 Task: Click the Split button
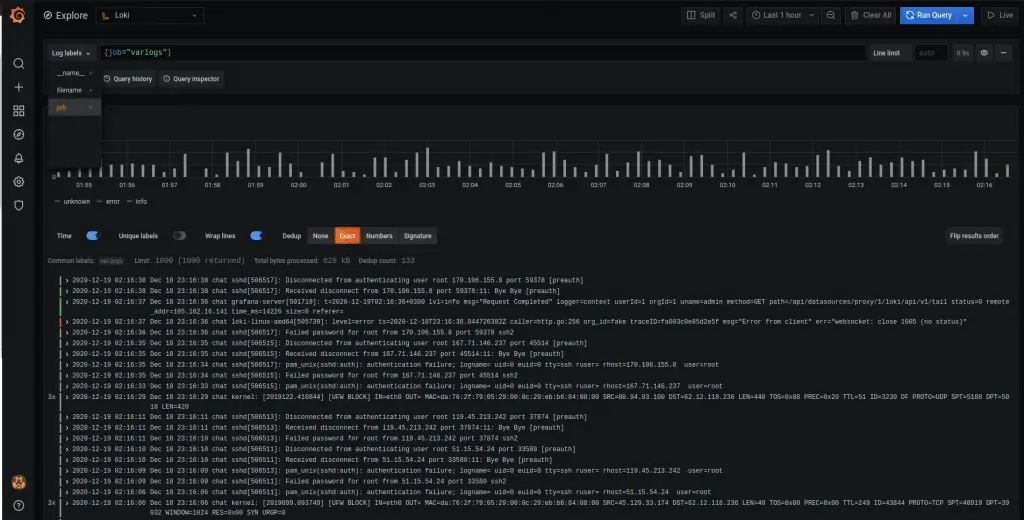click(701, 15)
